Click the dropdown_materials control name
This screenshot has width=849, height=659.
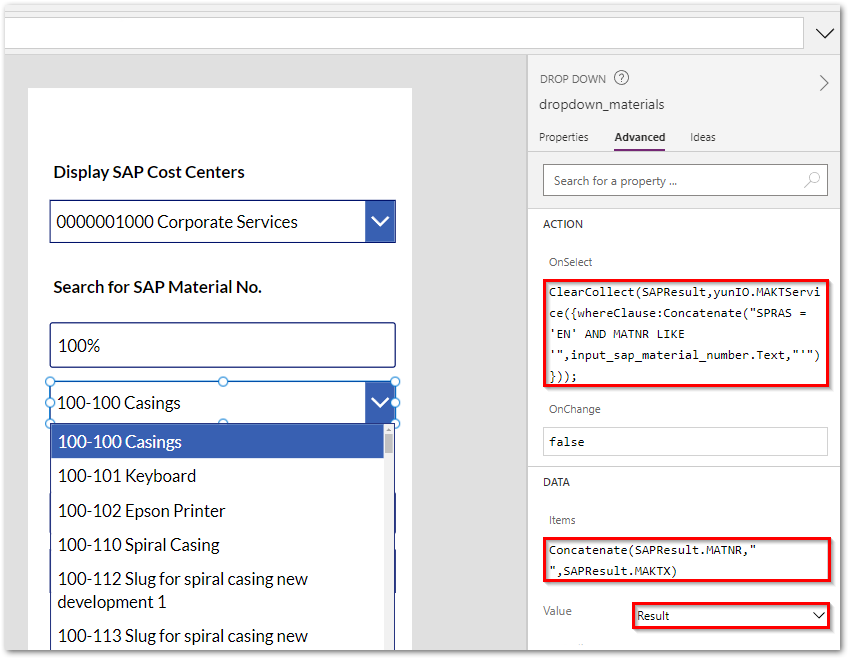pos(602,105)
